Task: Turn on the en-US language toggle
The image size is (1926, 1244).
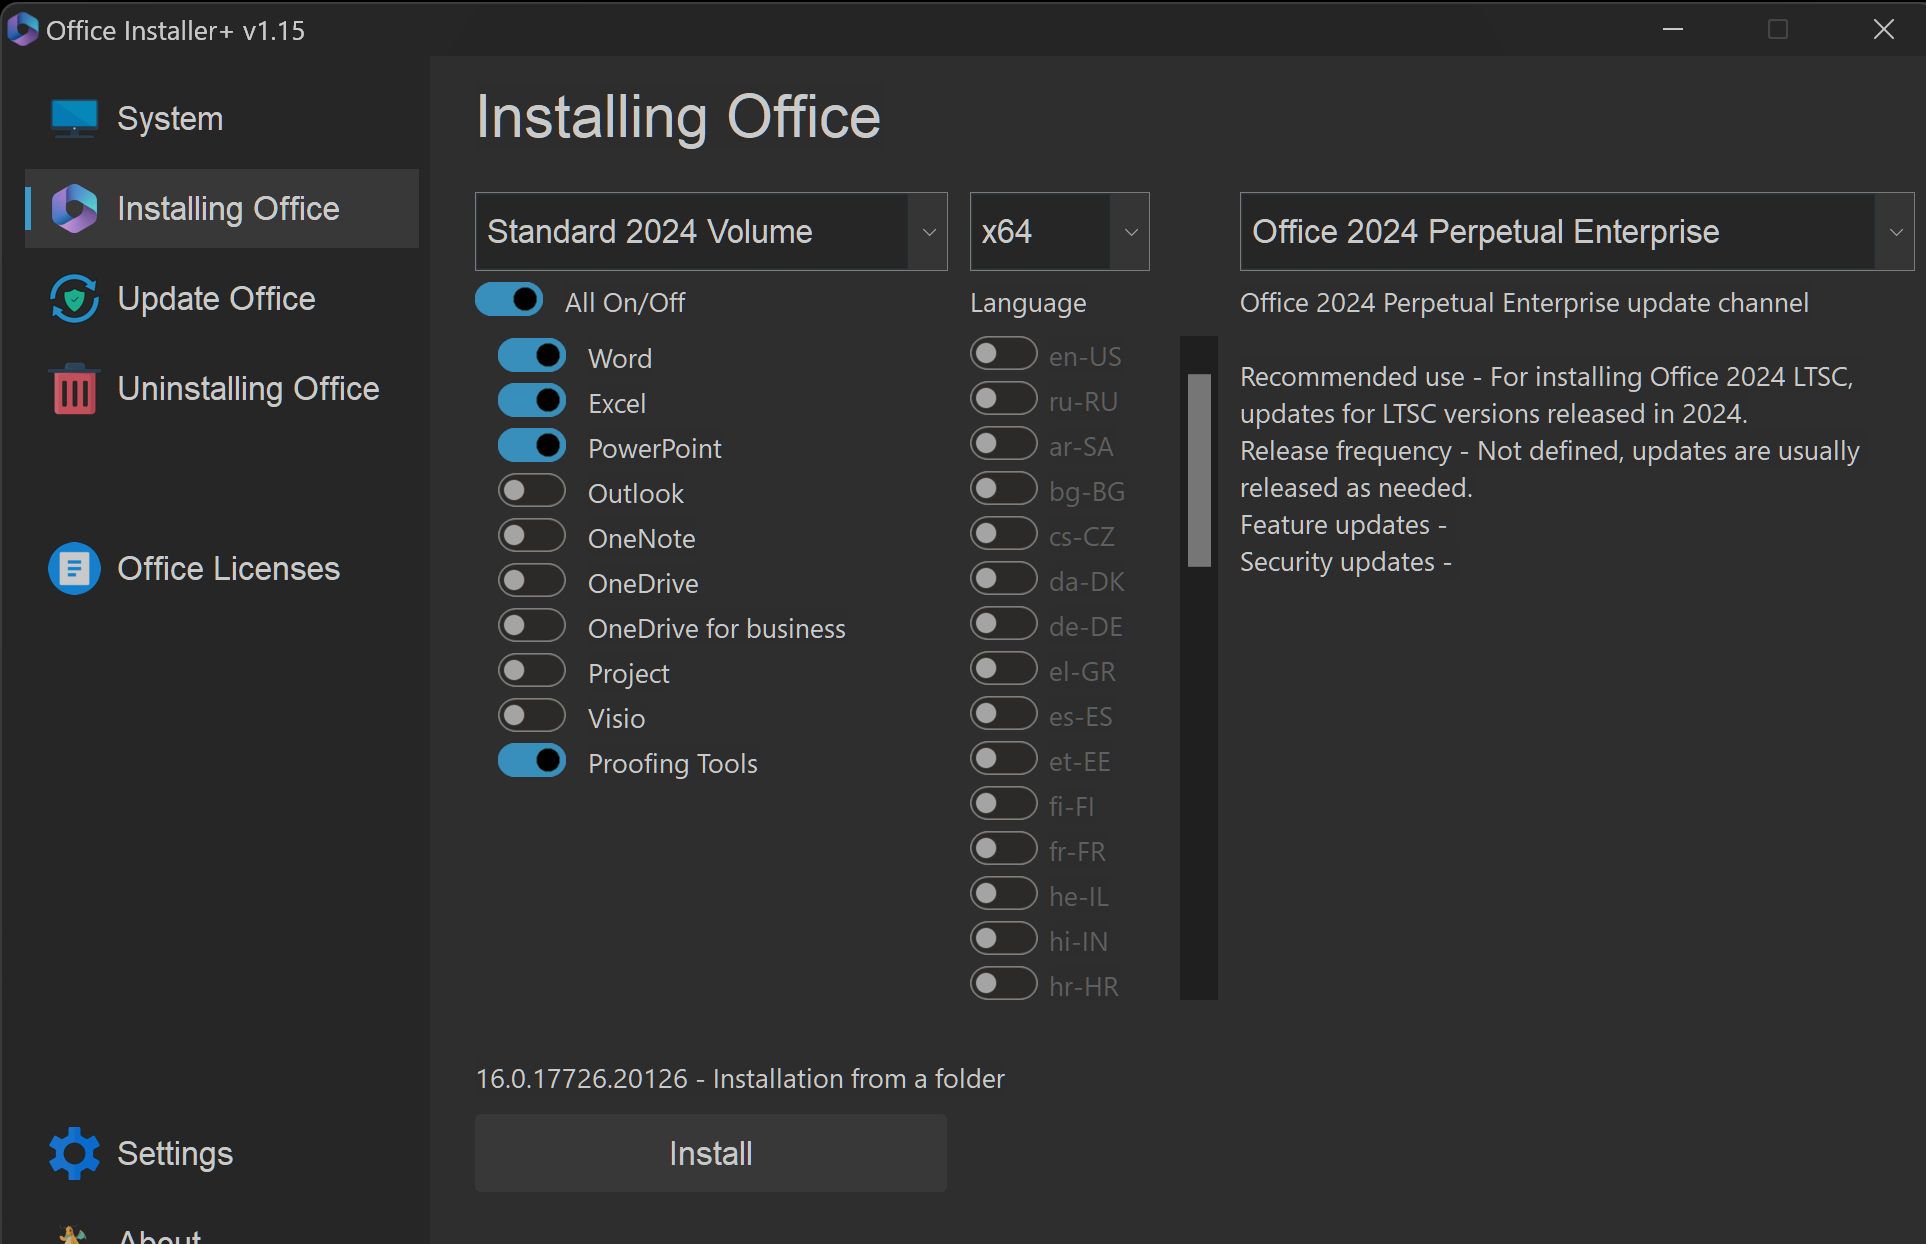Action: pos(1003,354)
